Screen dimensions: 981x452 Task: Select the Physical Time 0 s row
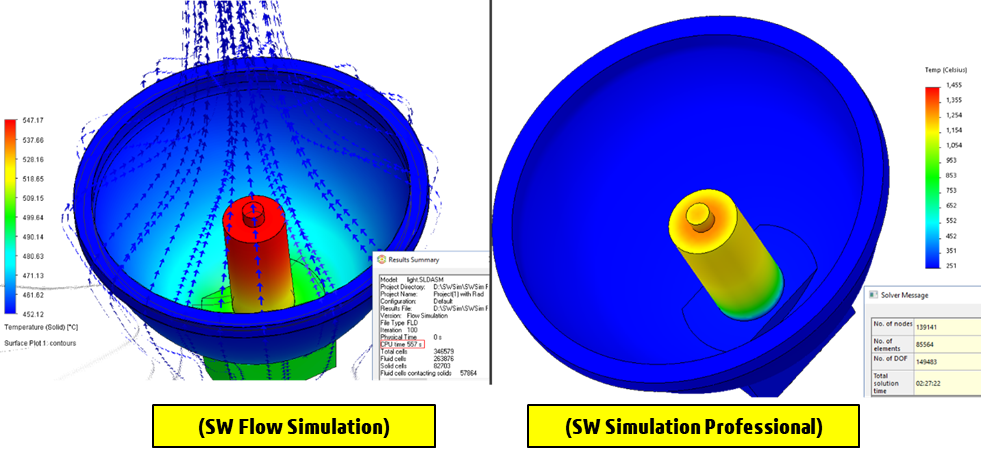coord(410,337)
